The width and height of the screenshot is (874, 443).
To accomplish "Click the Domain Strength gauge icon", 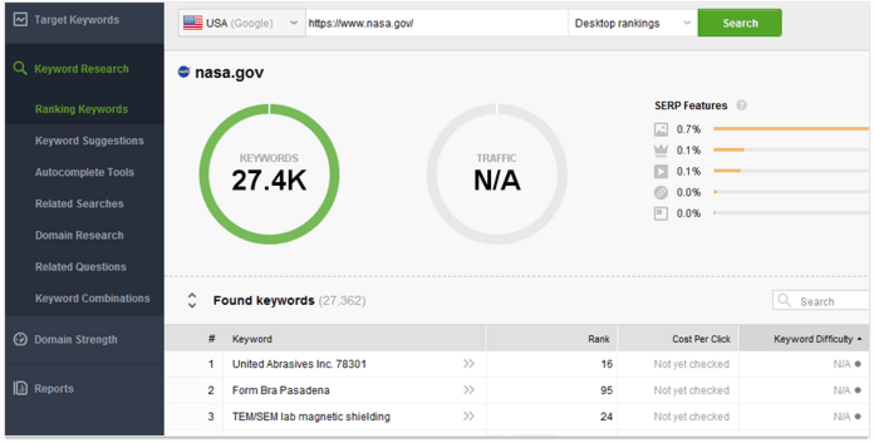I will tap(20, 340).
